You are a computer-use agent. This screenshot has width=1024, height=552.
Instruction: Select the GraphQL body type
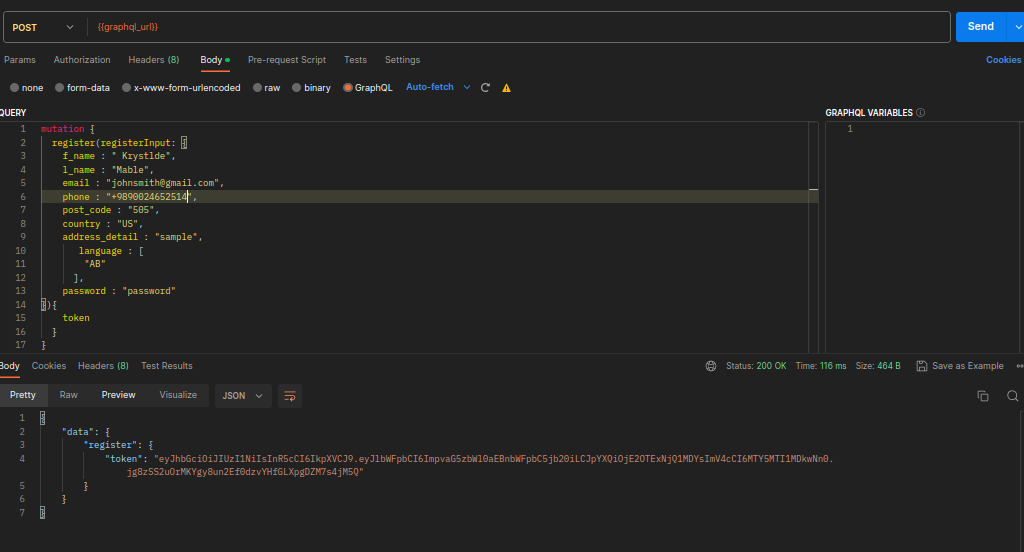368,88
